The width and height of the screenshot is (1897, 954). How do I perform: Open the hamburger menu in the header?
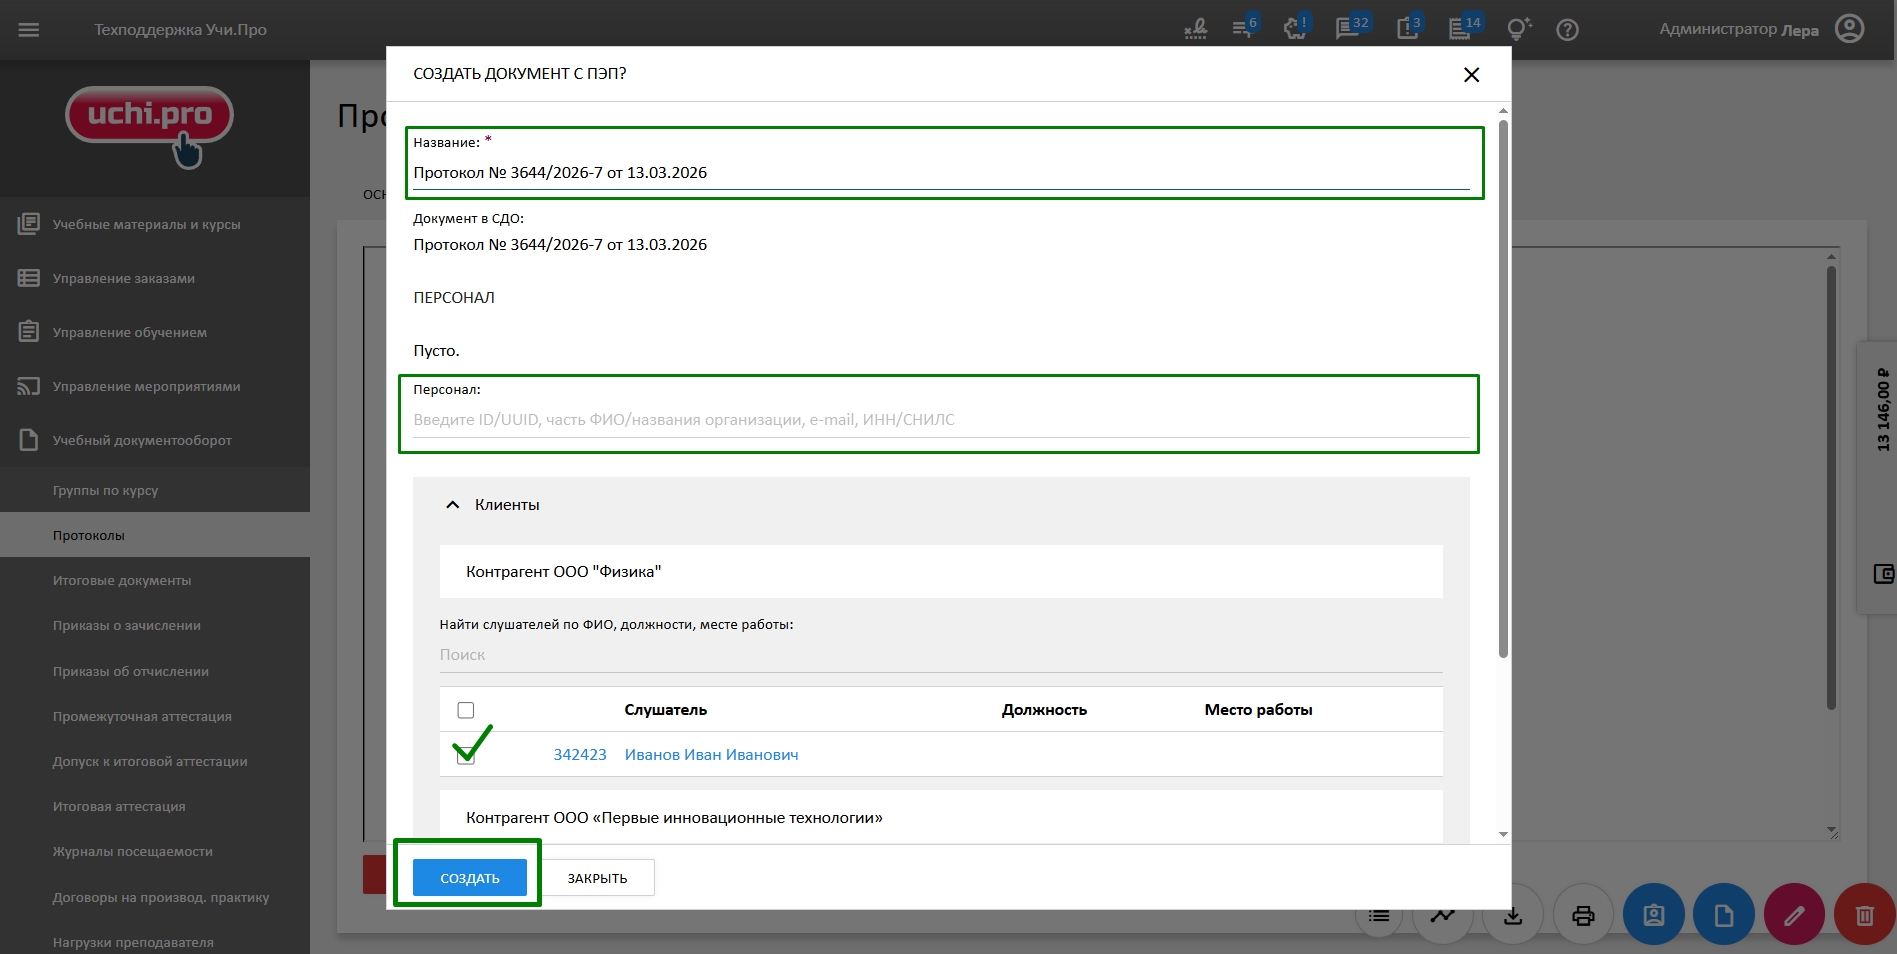tap(29, 30)
